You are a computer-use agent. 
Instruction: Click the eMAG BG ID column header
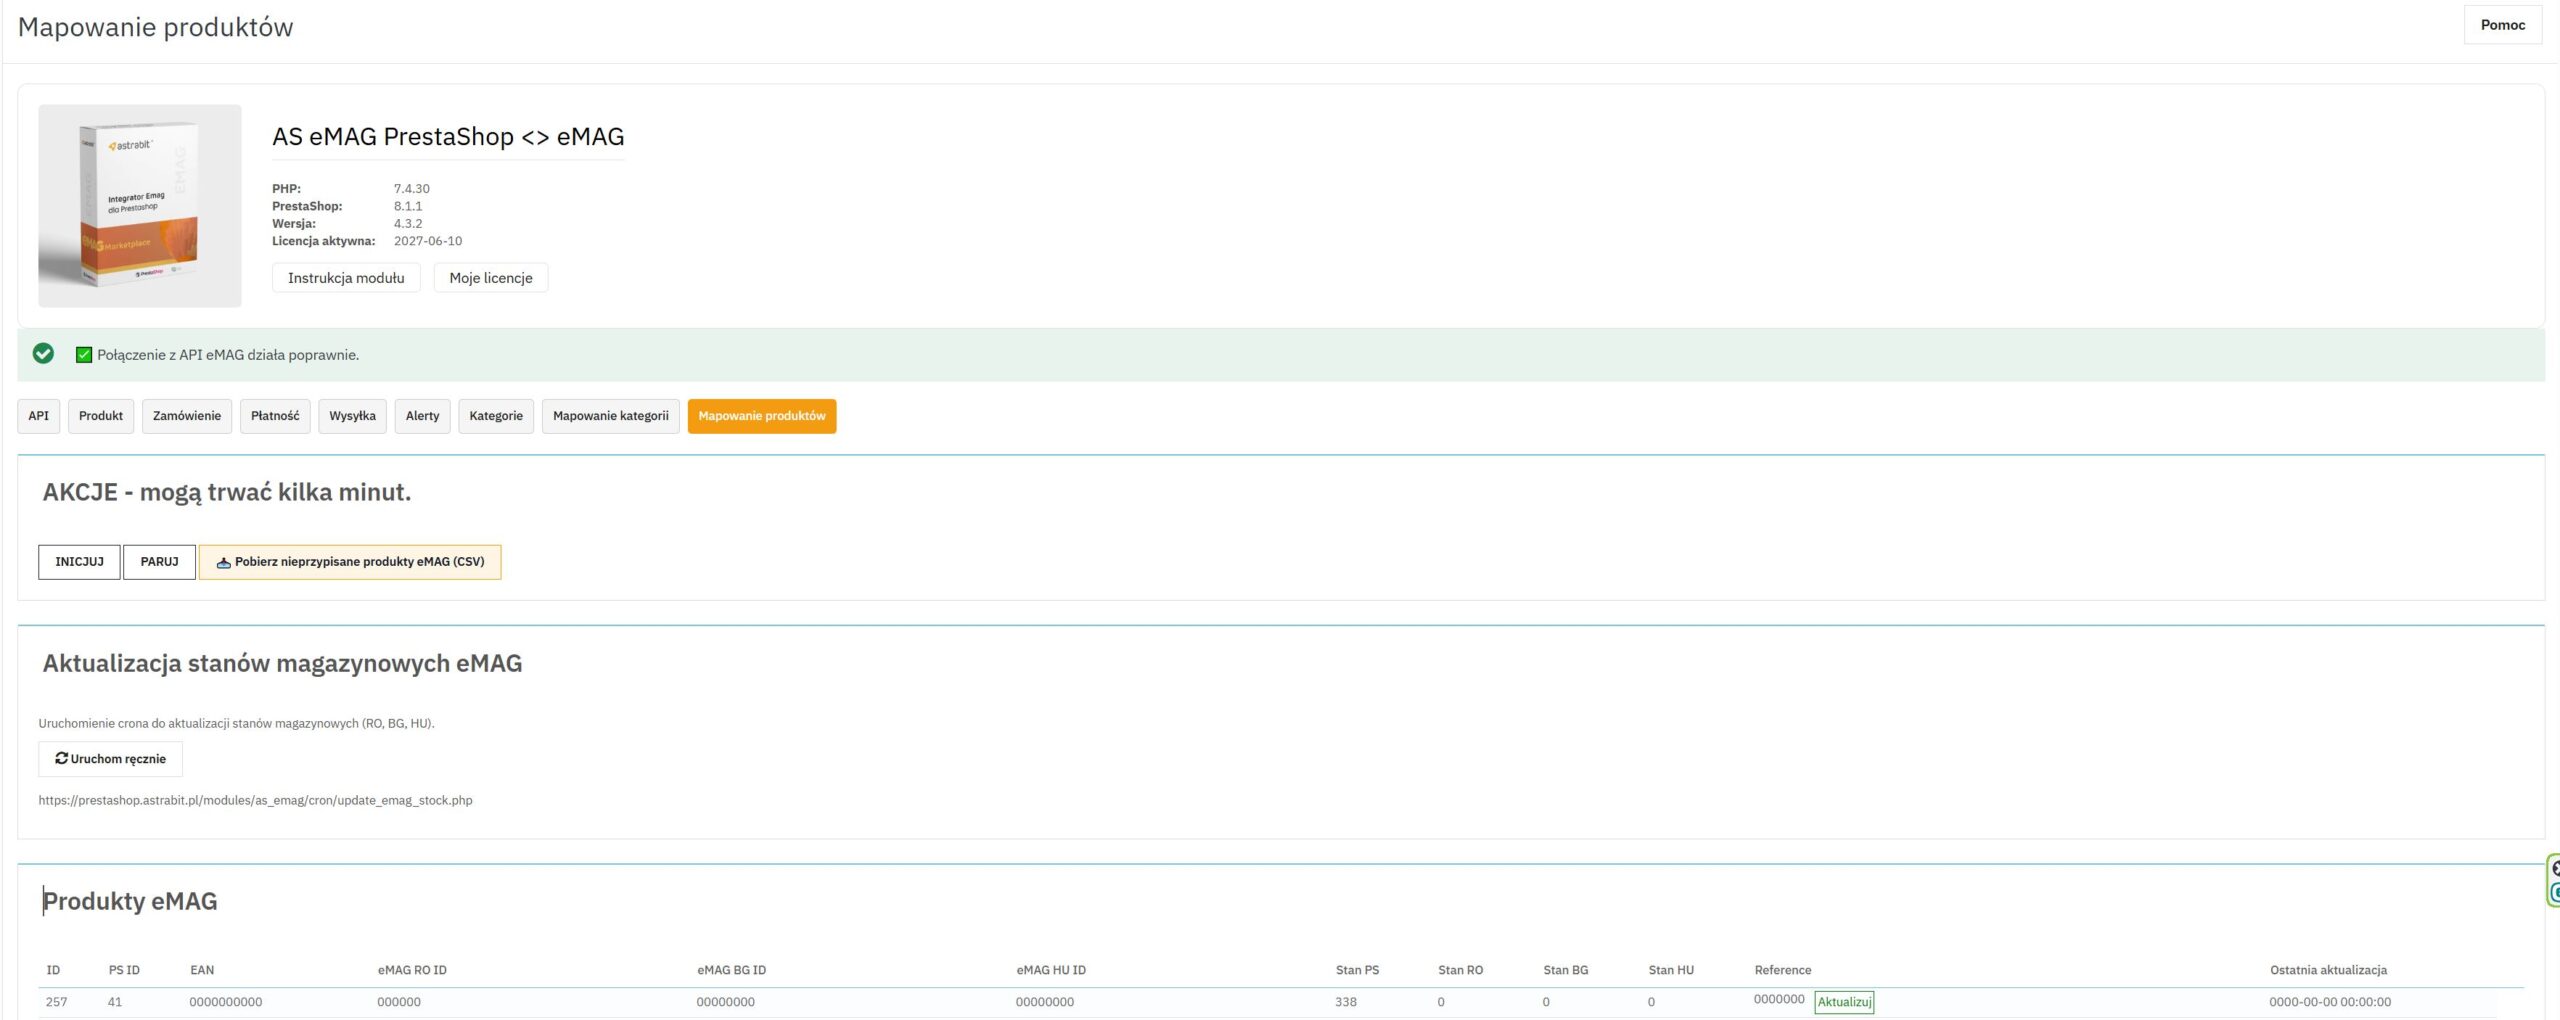point(731,970)
